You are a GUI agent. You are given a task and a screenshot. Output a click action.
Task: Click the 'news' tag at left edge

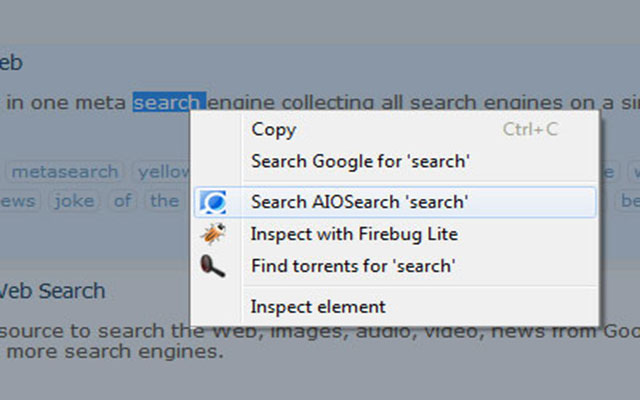click(x=18, y=200)
